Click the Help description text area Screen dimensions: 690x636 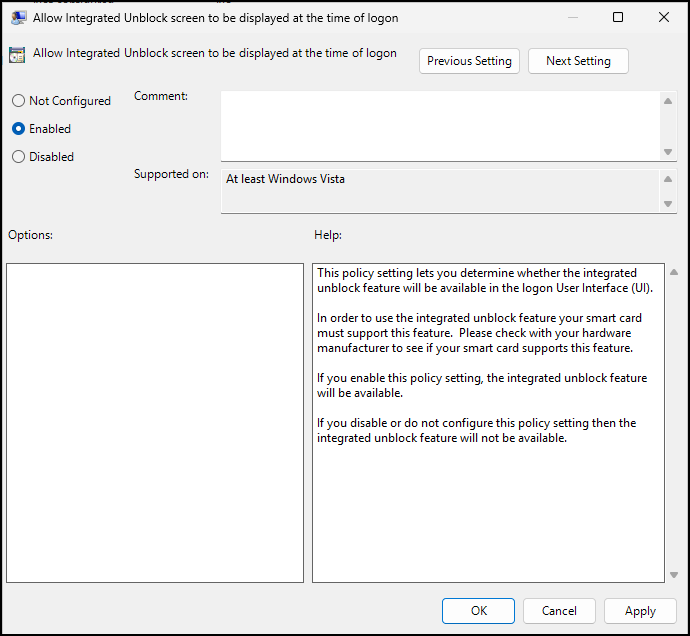pos(488,423)
